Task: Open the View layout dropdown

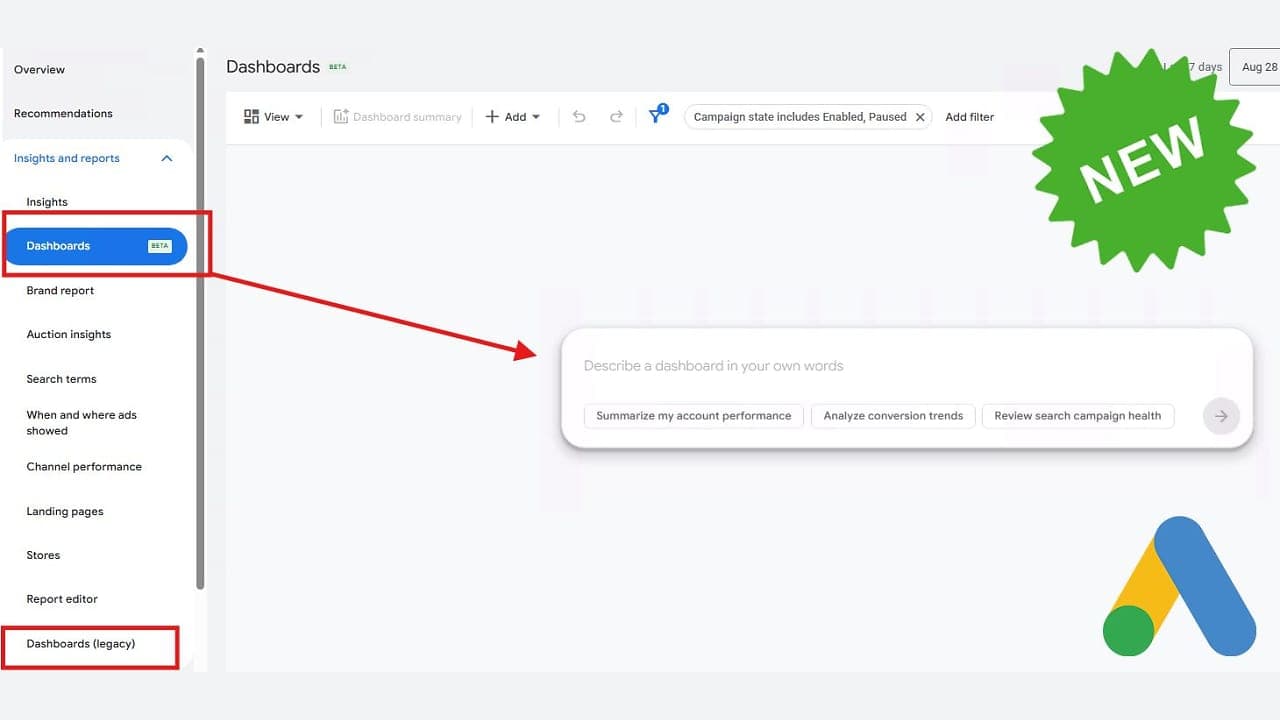Action: coord(273,117)
